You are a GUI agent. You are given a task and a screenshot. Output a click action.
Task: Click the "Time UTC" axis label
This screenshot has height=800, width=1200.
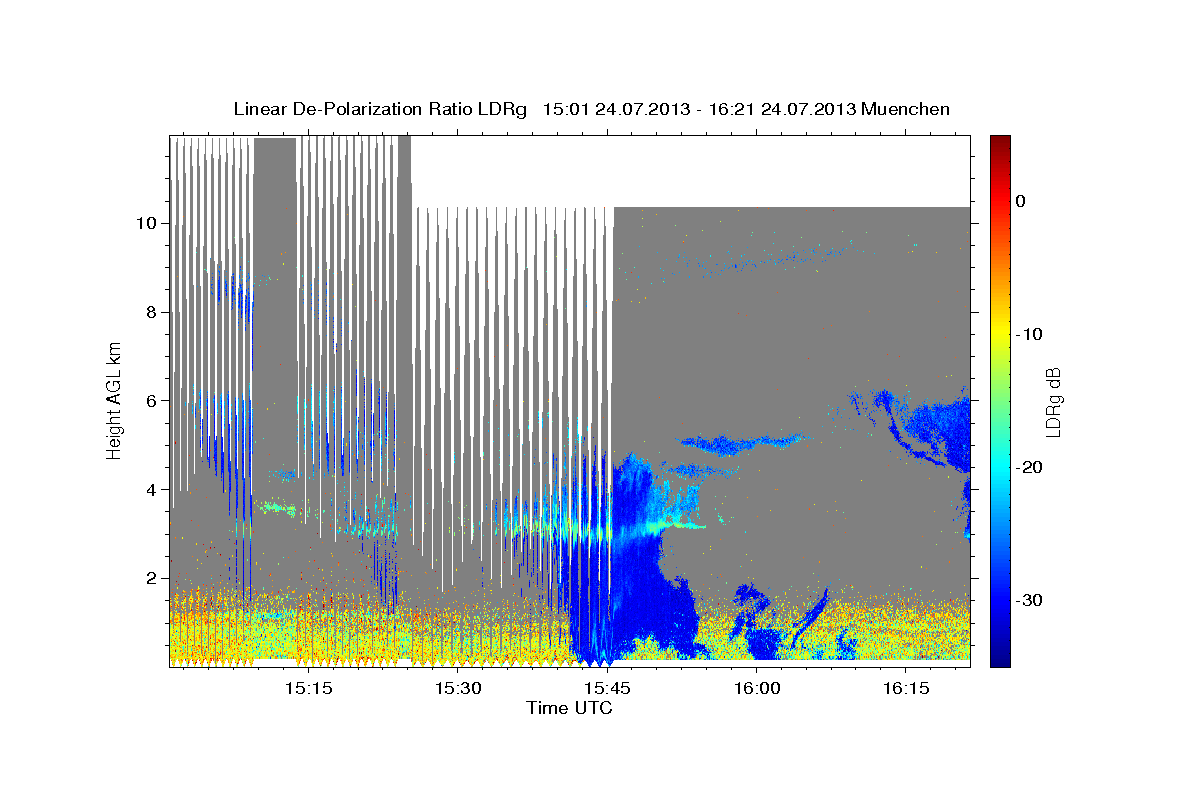(x=569, y=708)
